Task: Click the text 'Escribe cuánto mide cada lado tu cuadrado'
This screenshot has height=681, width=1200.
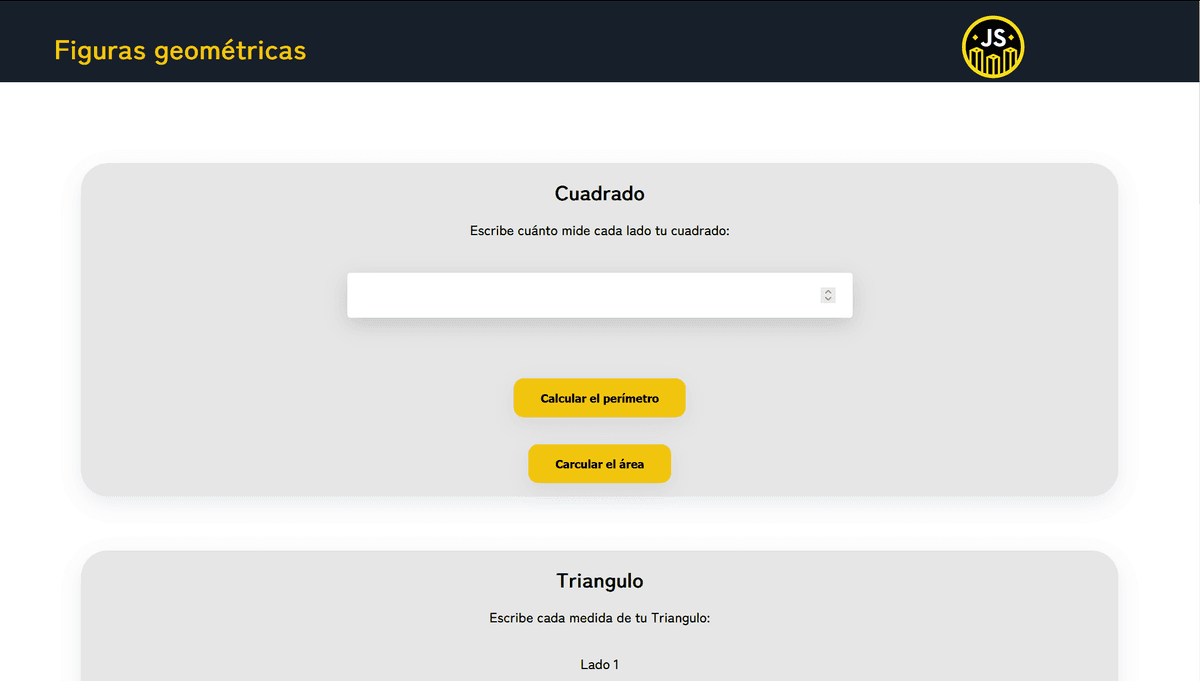Action: pyautogui.click(x=599, y=231)
